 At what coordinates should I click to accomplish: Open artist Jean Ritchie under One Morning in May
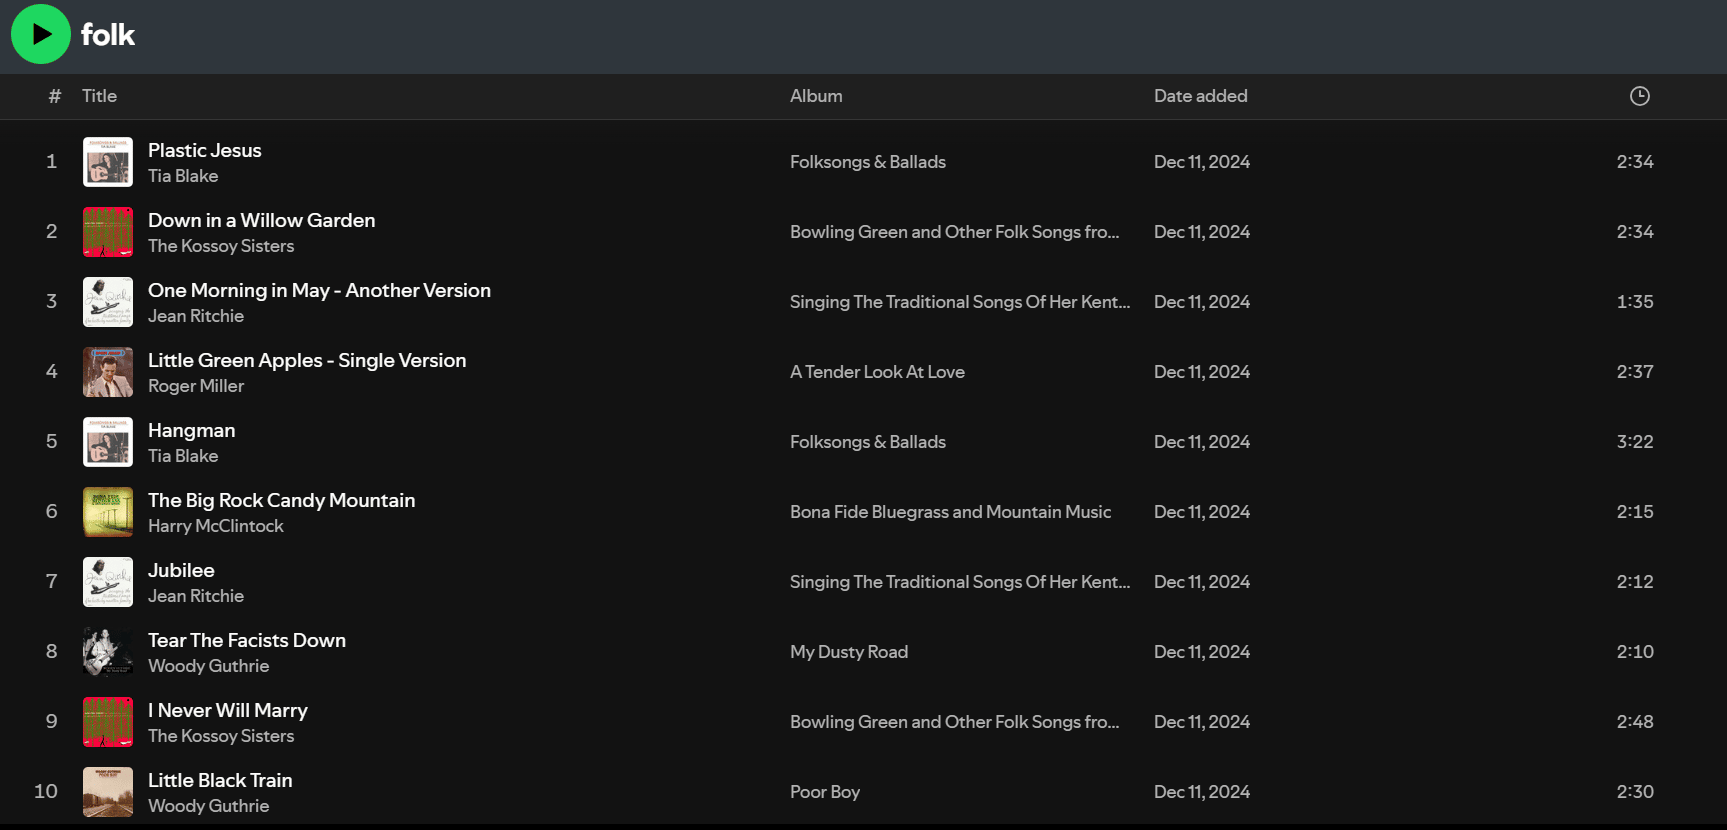click(x=196, y=316)
